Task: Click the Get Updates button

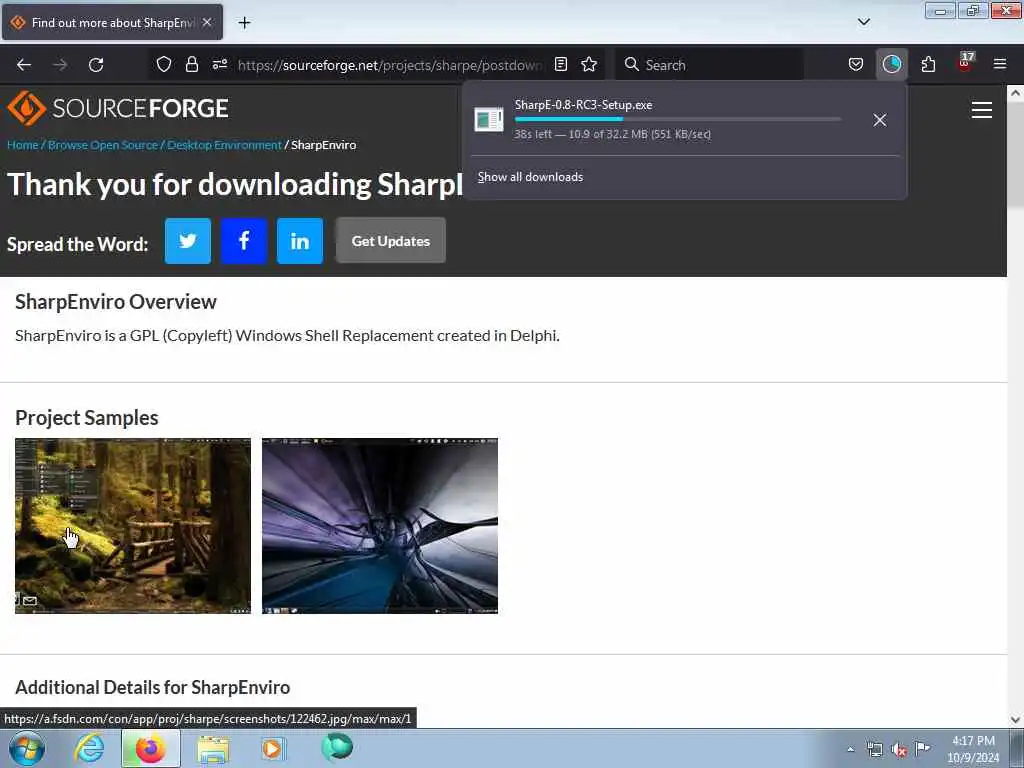Action: (x=391, y=240)
